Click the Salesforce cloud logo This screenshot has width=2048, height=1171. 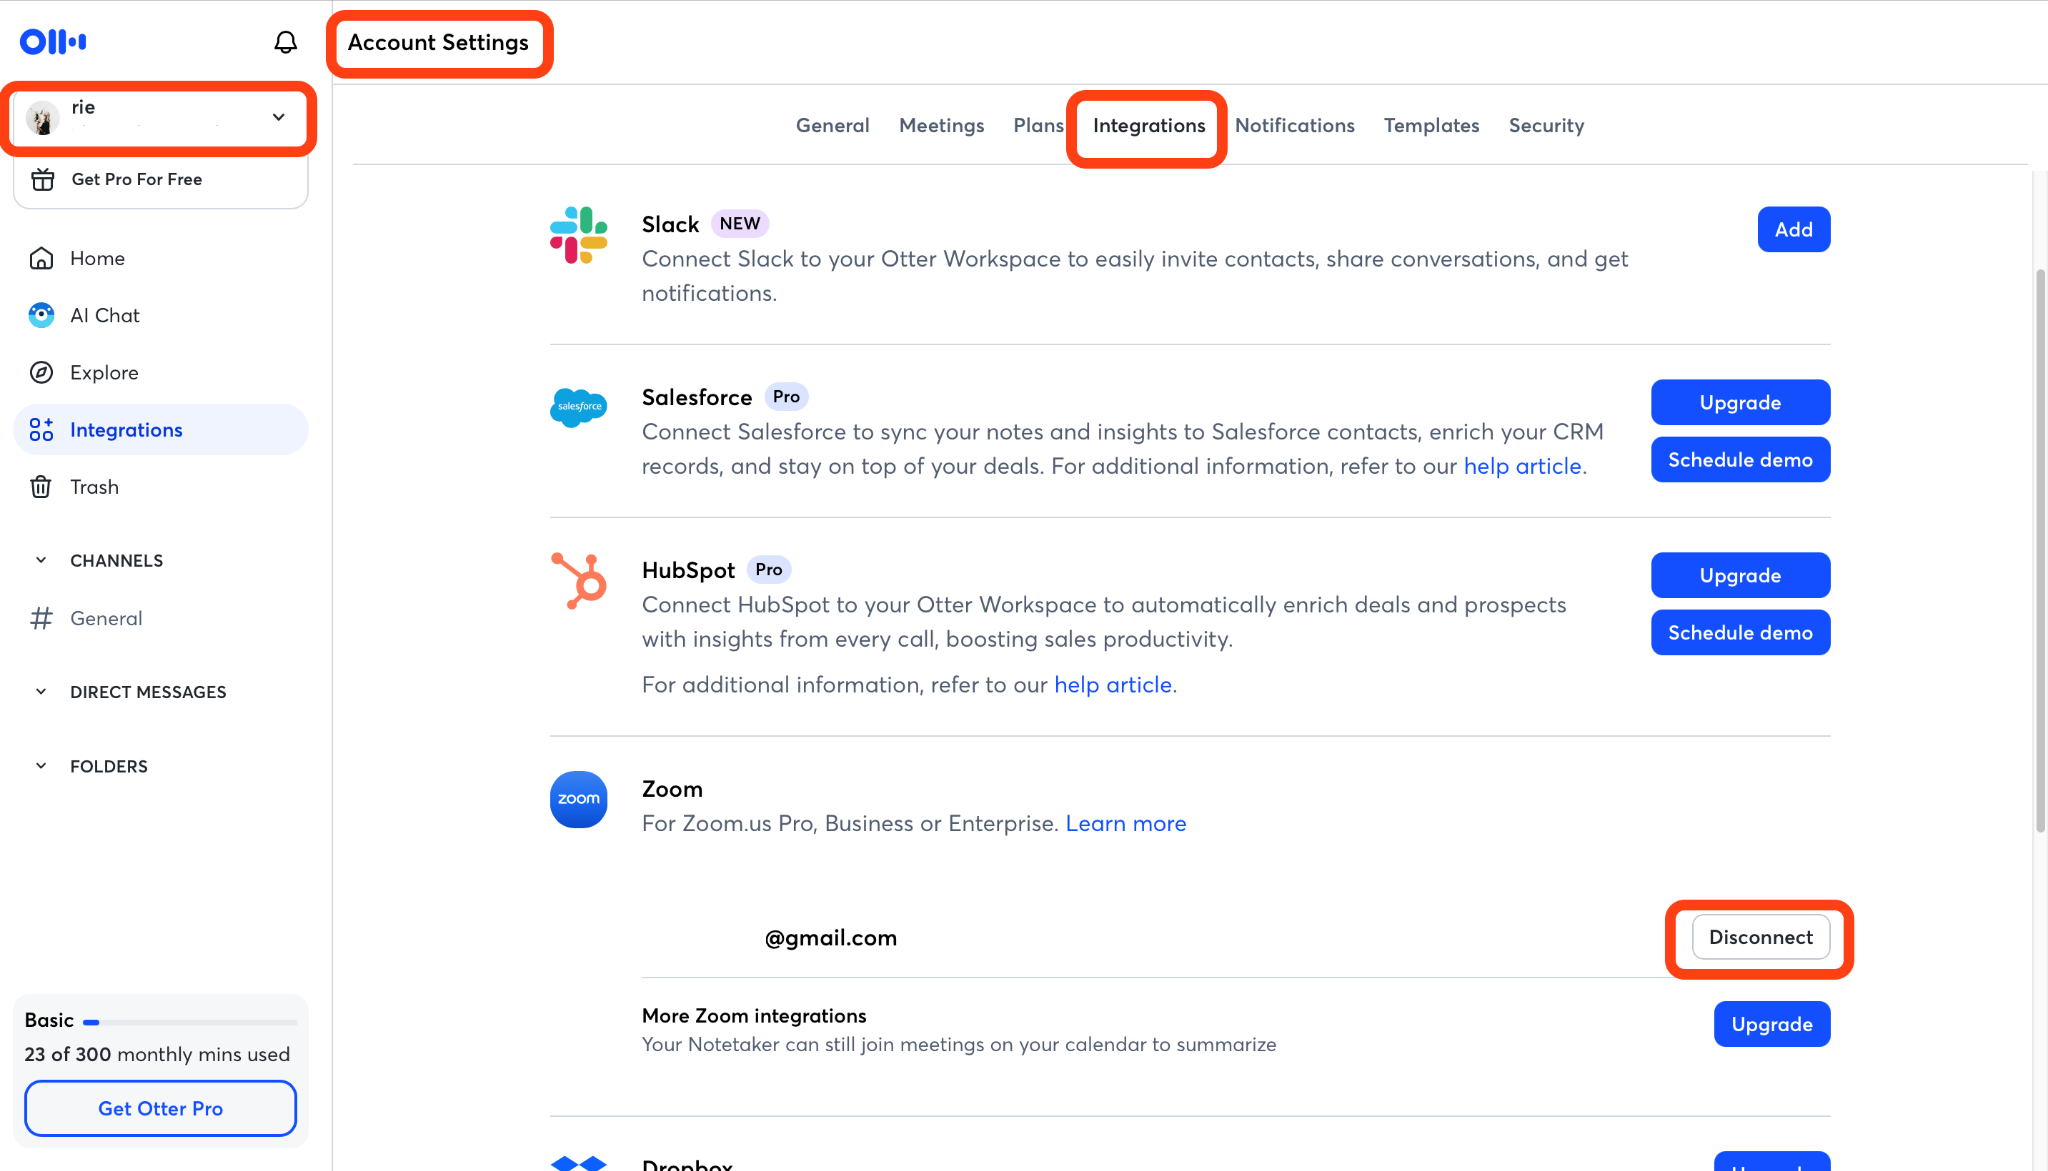[x=579, y=407]
